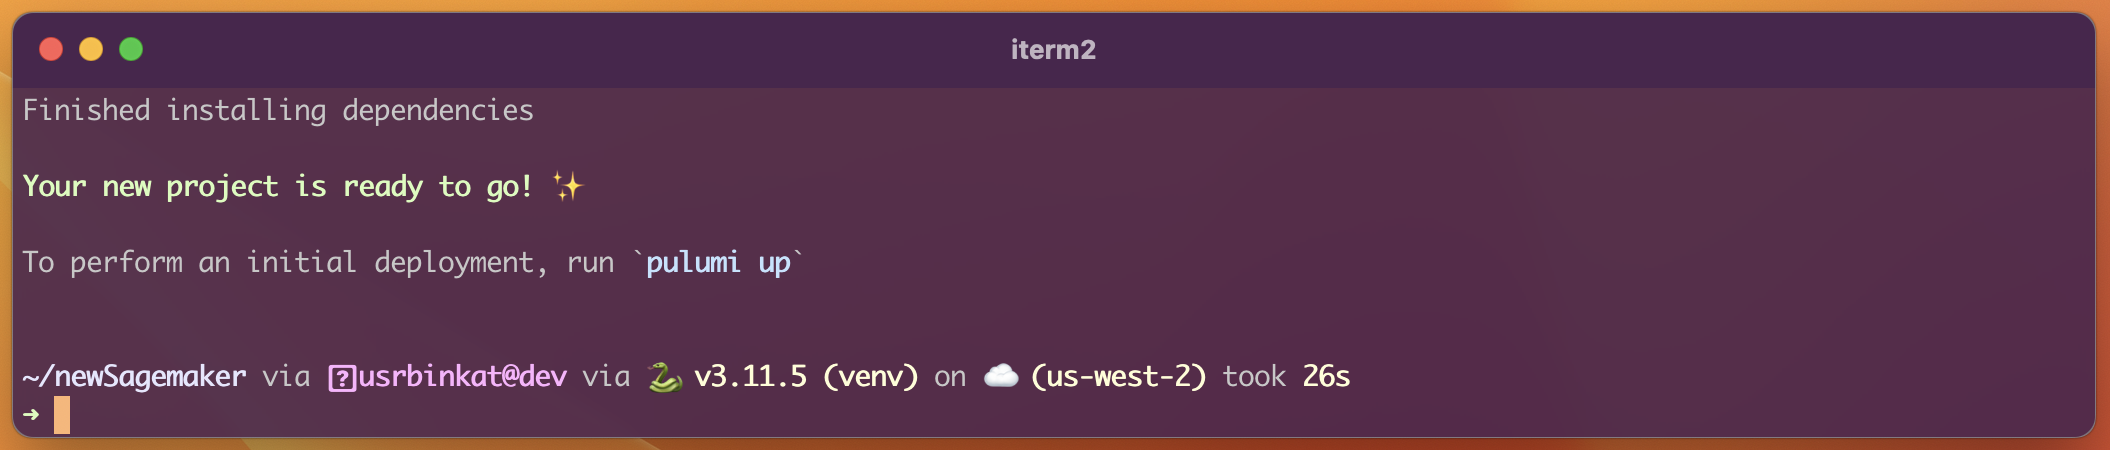The image size is (2110, 450).
Task: Click the (us-west-2) region text
Action: pyautogui.click(x=1118, y=377)
